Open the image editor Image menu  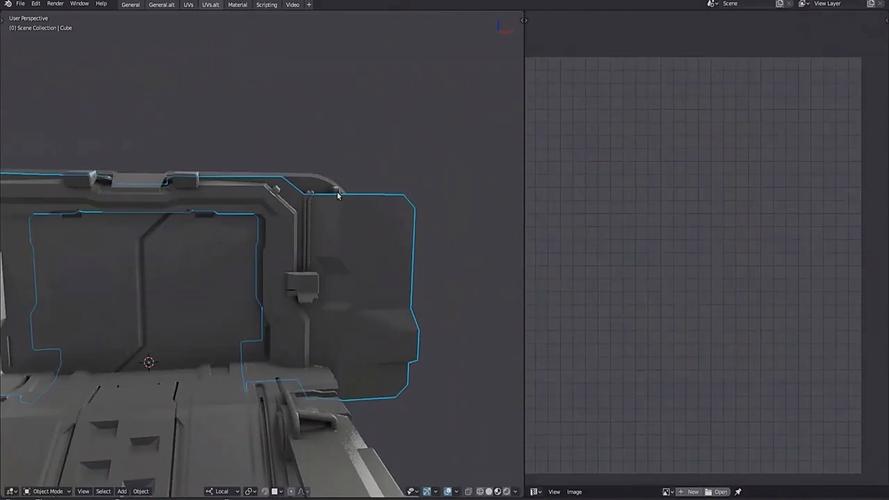coord(574,491)
